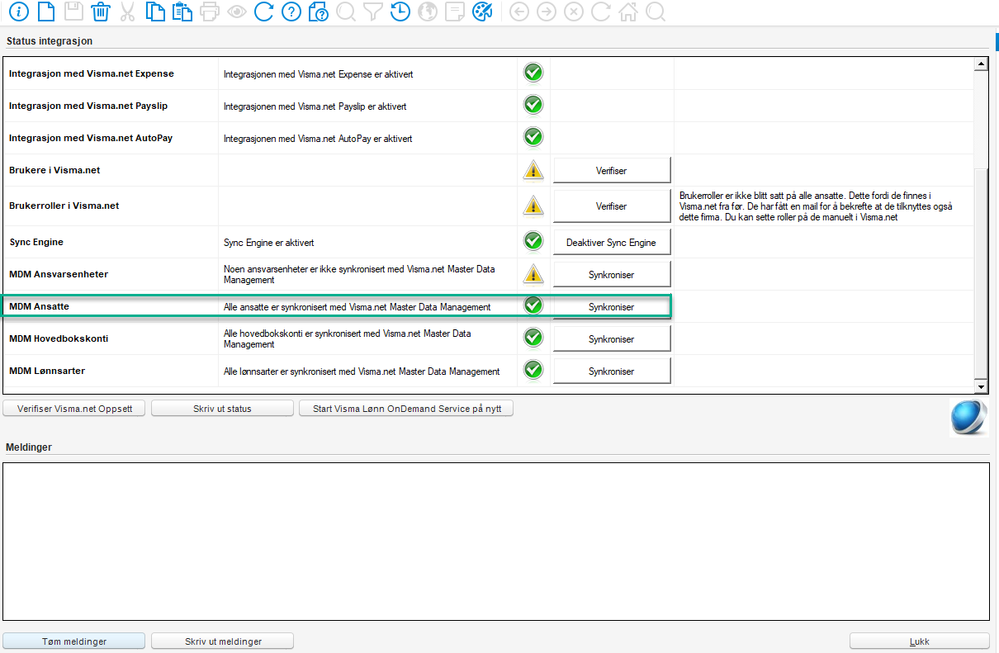This screenshot has height=653, width=999.
Task: Click the grey magnifier search icon after document help
Action: coord(346,11)
